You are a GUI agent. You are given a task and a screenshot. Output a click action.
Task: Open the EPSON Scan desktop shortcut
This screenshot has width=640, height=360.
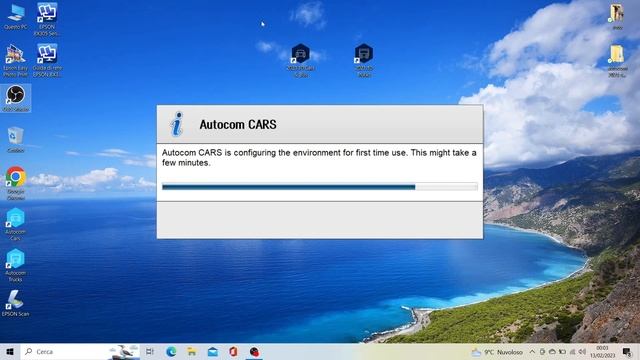coord(16,303)
